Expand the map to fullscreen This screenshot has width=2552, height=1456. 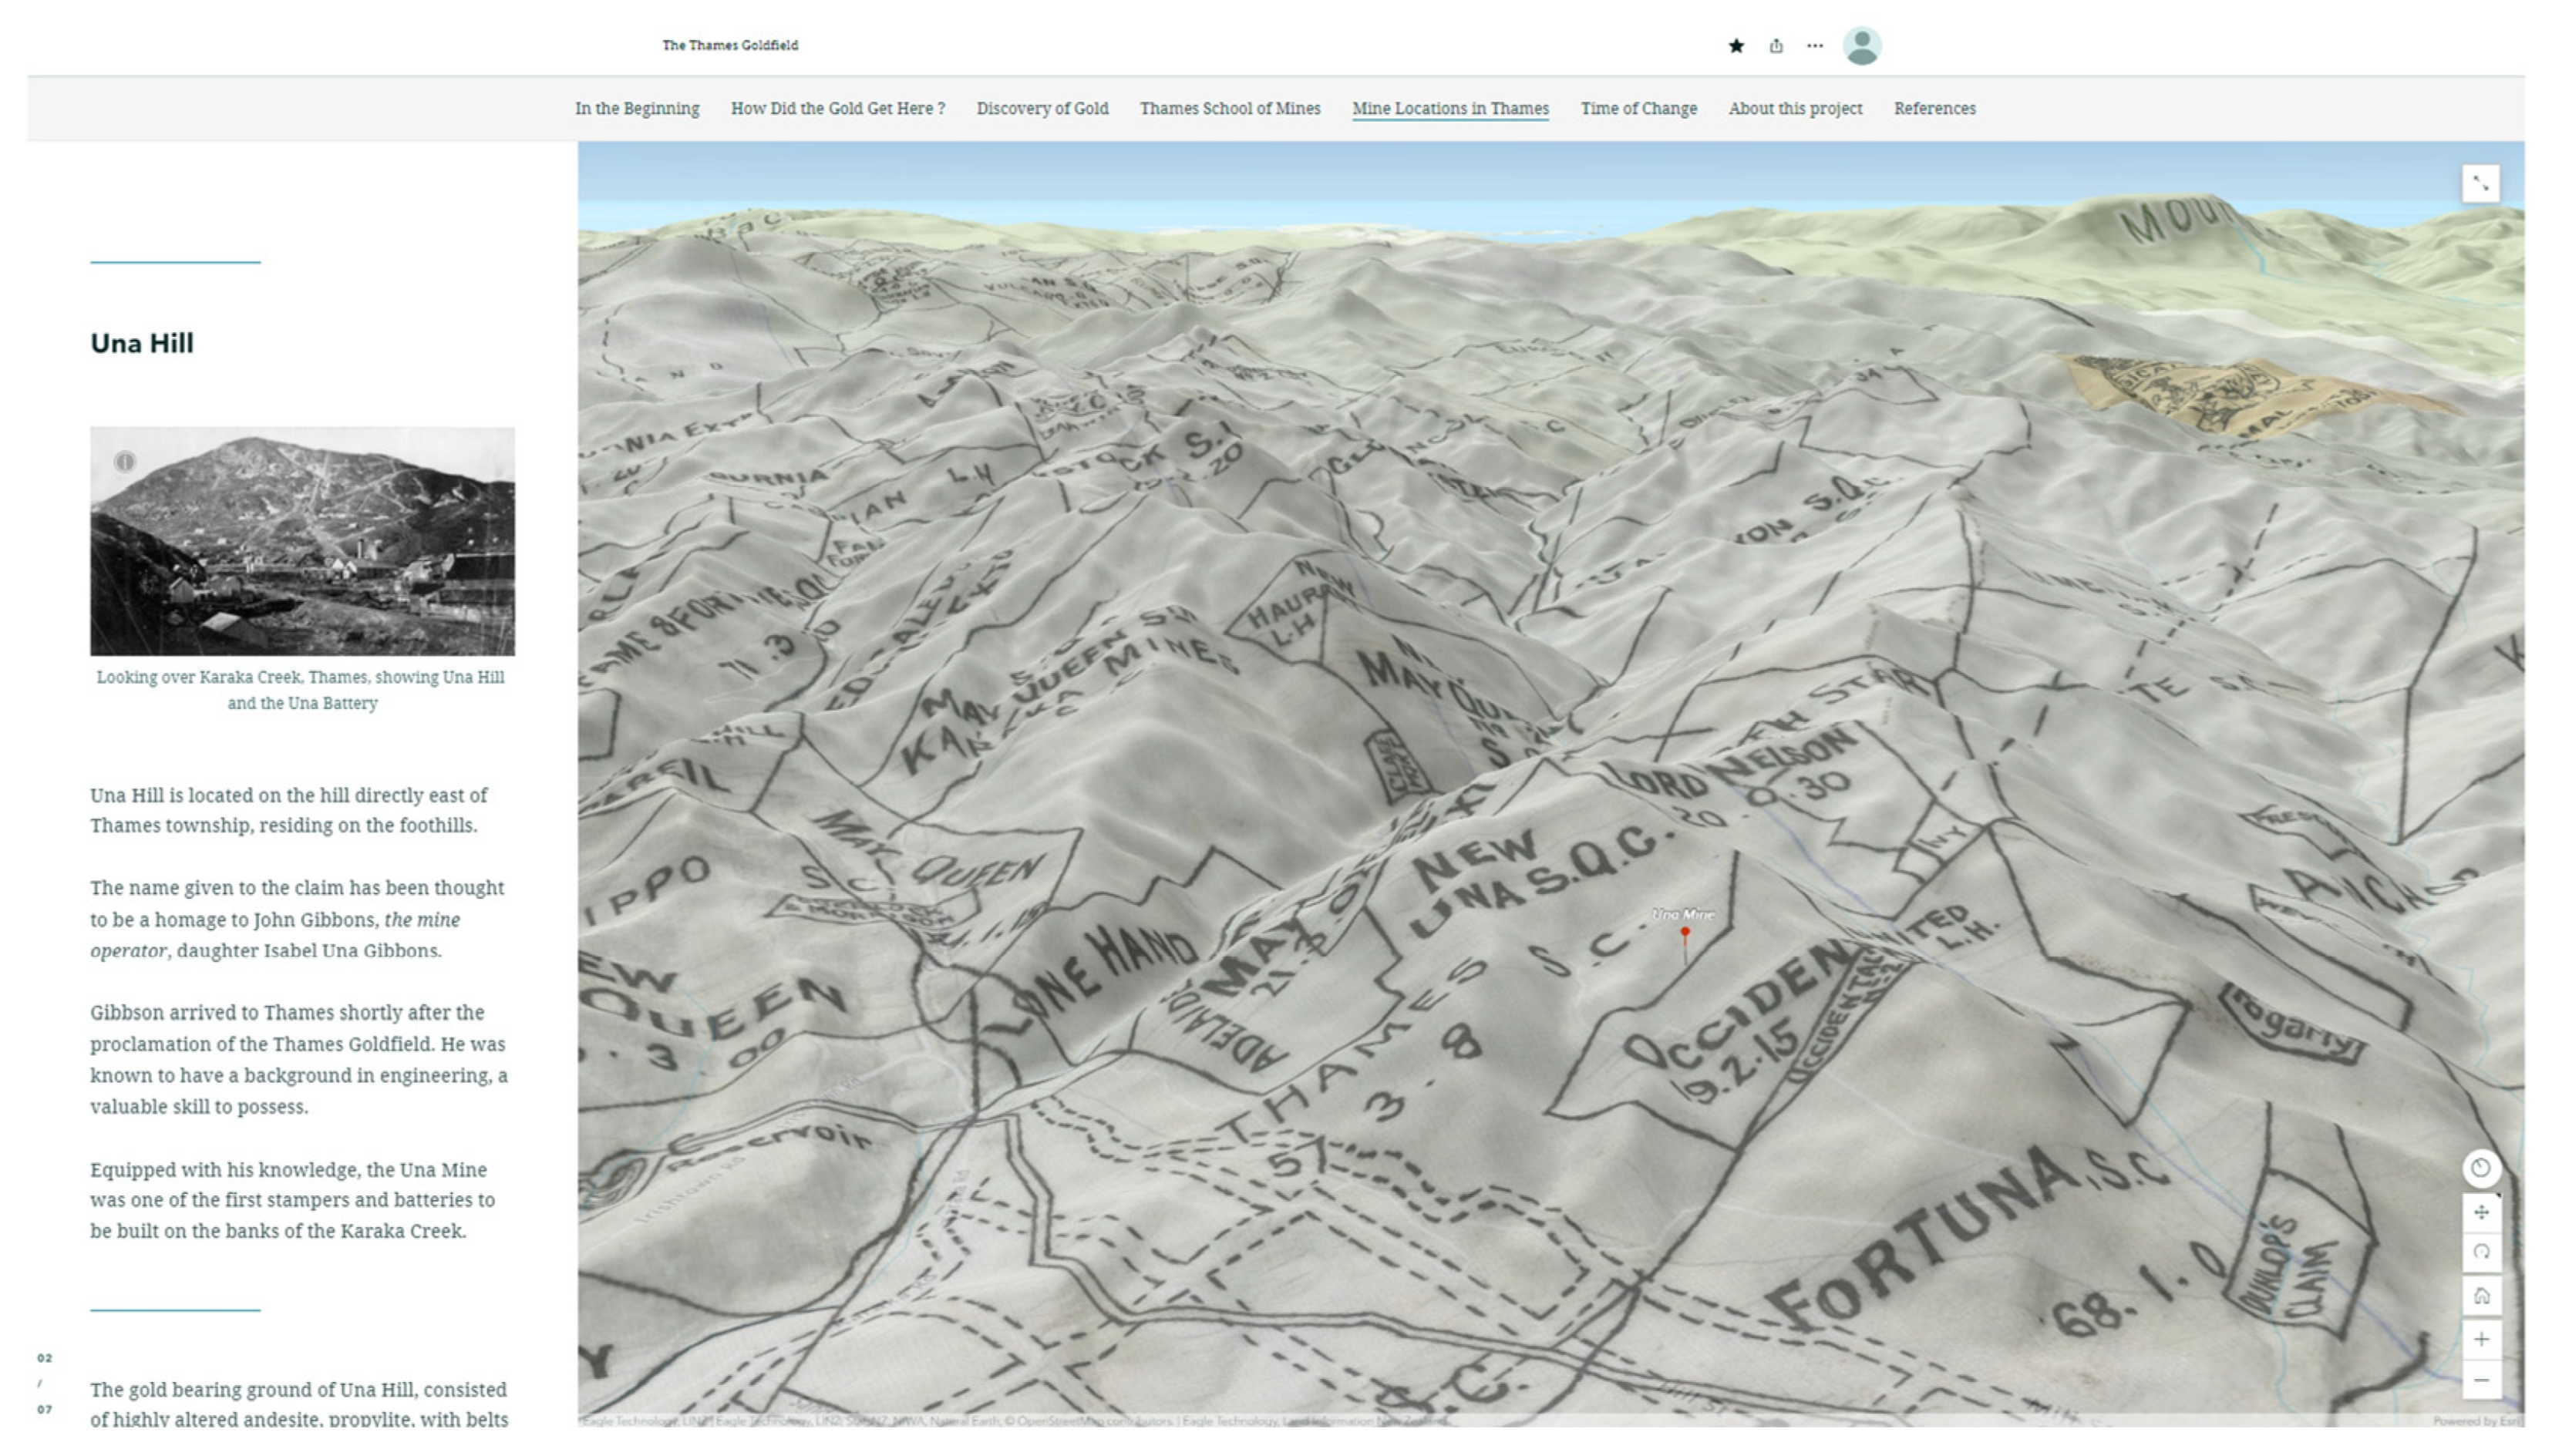pyautogui.click(x=2480, y=184)
